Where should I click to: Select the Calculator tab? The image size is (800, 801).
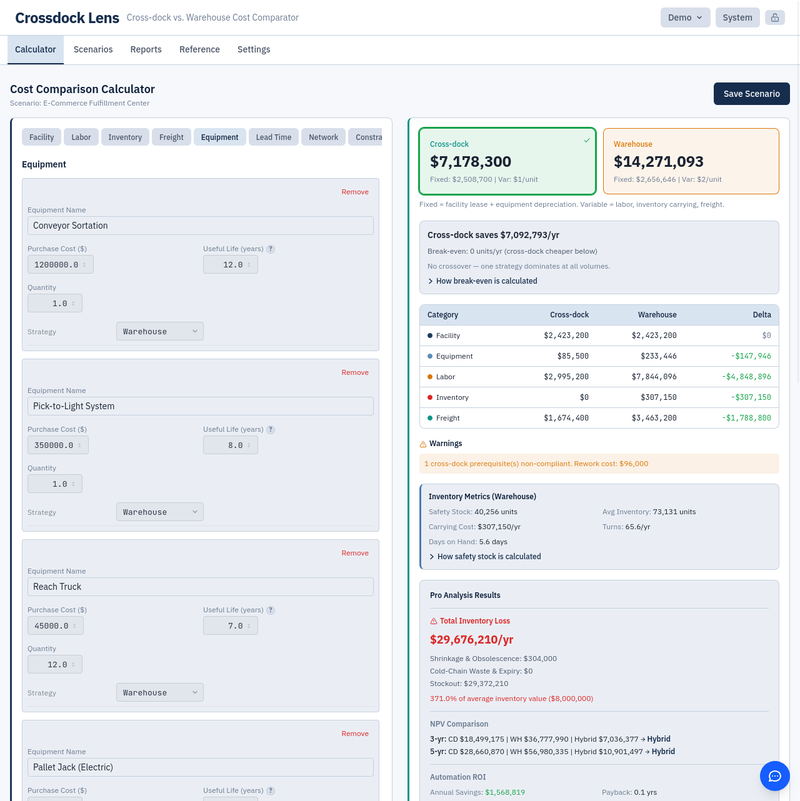pyautogui.click(x=35, y=50)
